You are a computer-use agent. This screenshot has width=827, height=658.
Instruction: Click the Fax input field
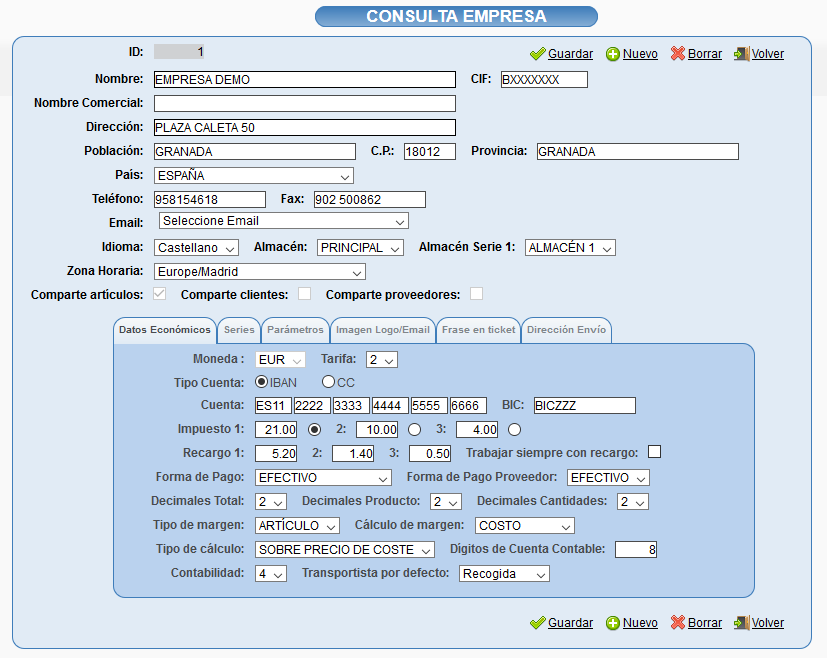(370, 200)
